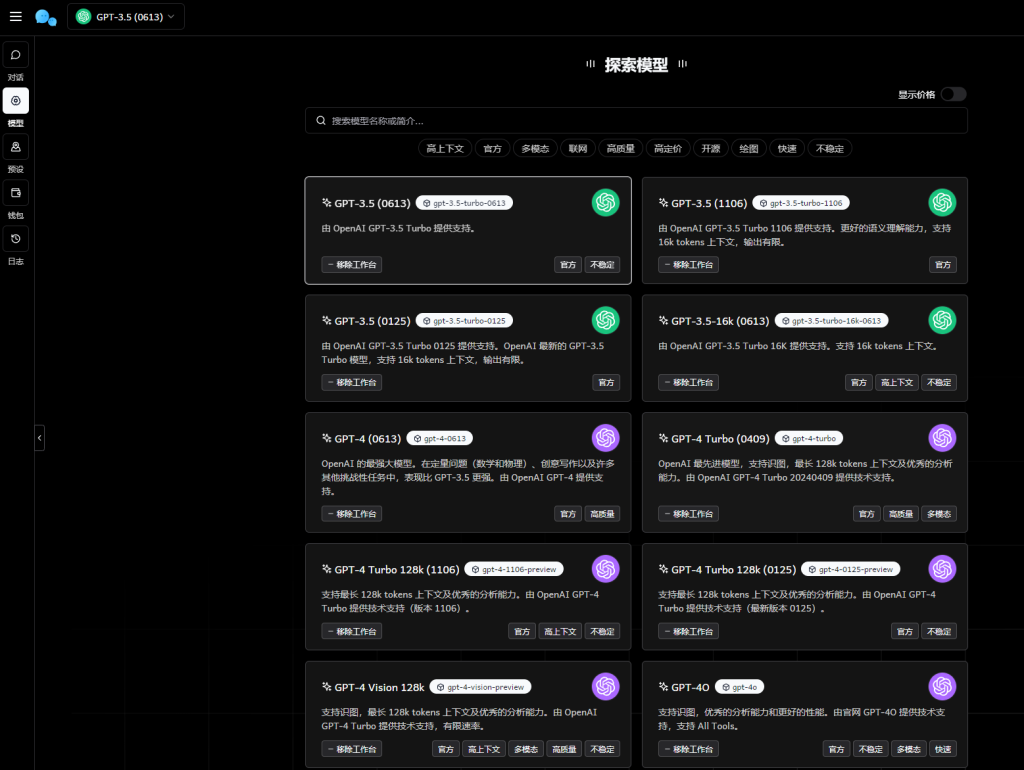Remove GPT-3.5-16k (0613) from workbench via 移除工作台
Screen dimensions: 1024x770
(x=688, y=382)
